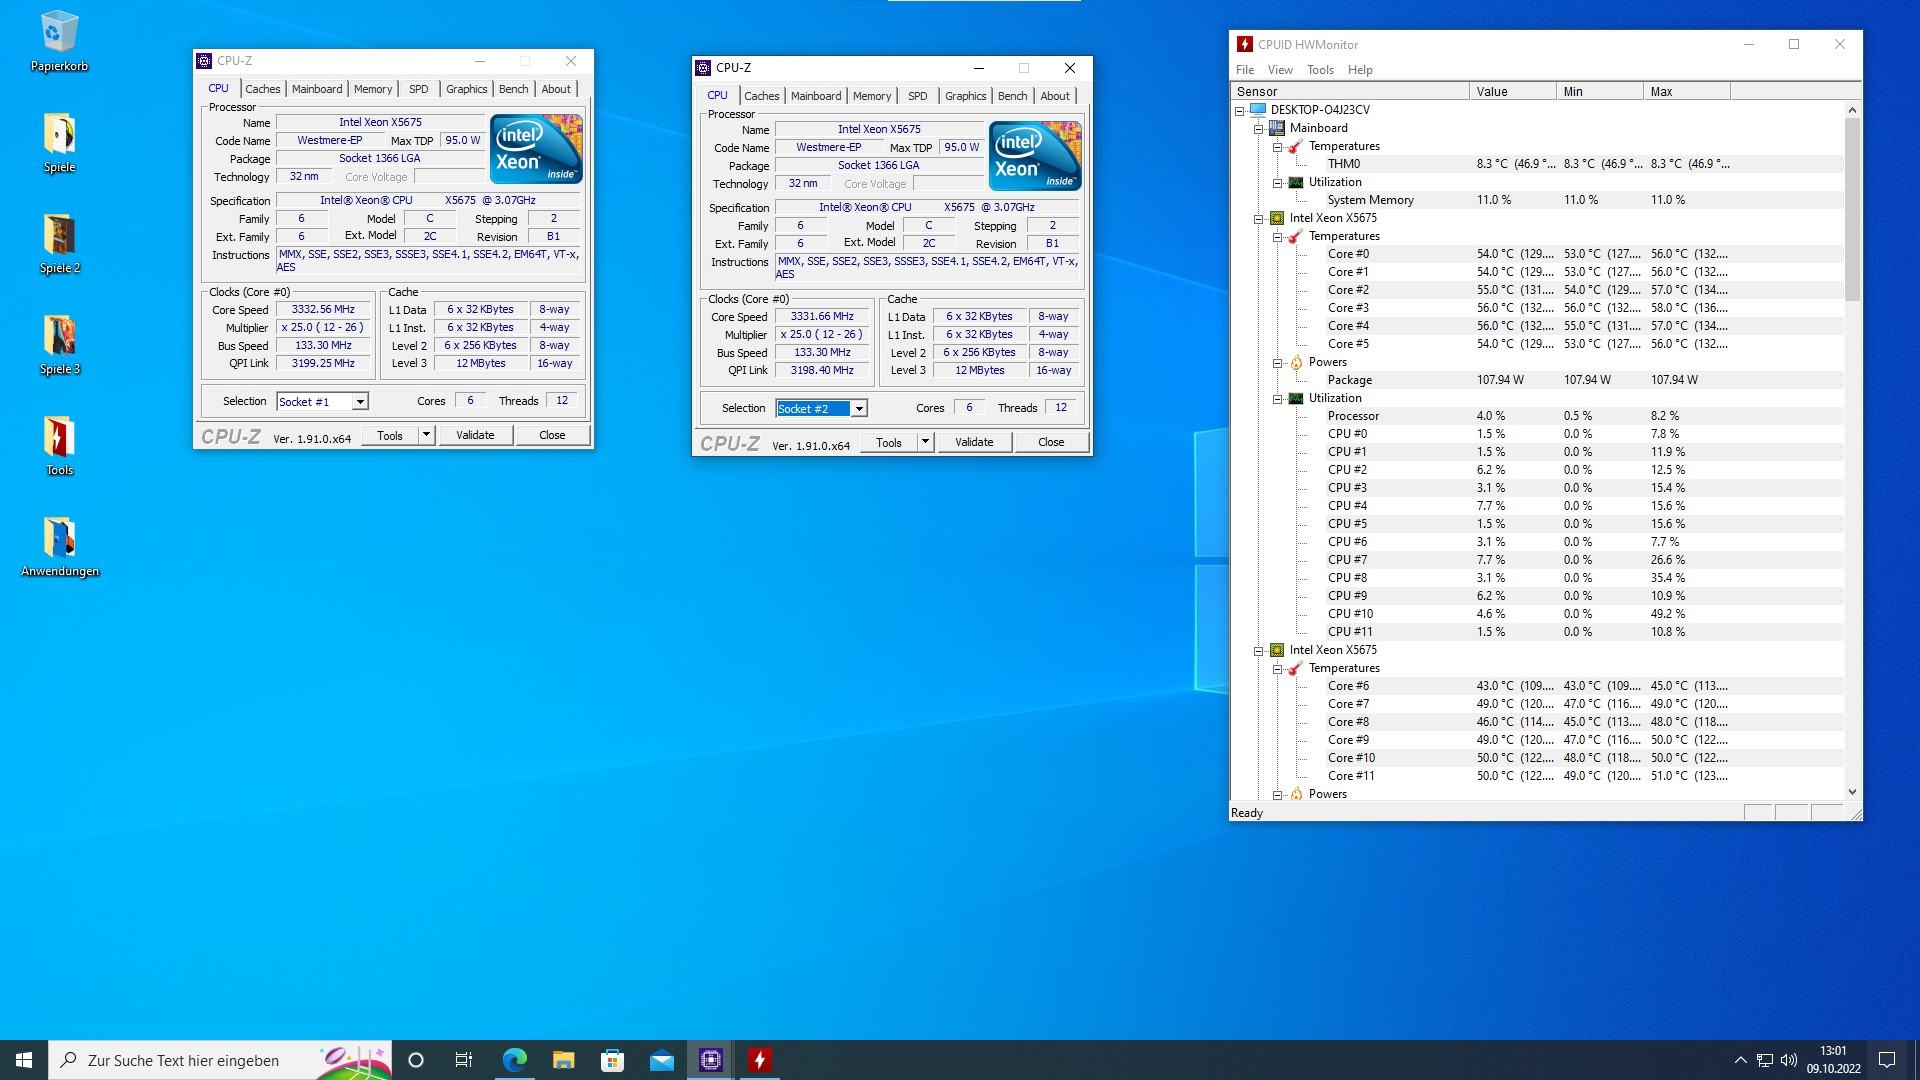Switch to CPU-Z via its taskbar icon
Image resolution: width=1920 pixels, height=1080 pixels.
[x=711, y=1060]
